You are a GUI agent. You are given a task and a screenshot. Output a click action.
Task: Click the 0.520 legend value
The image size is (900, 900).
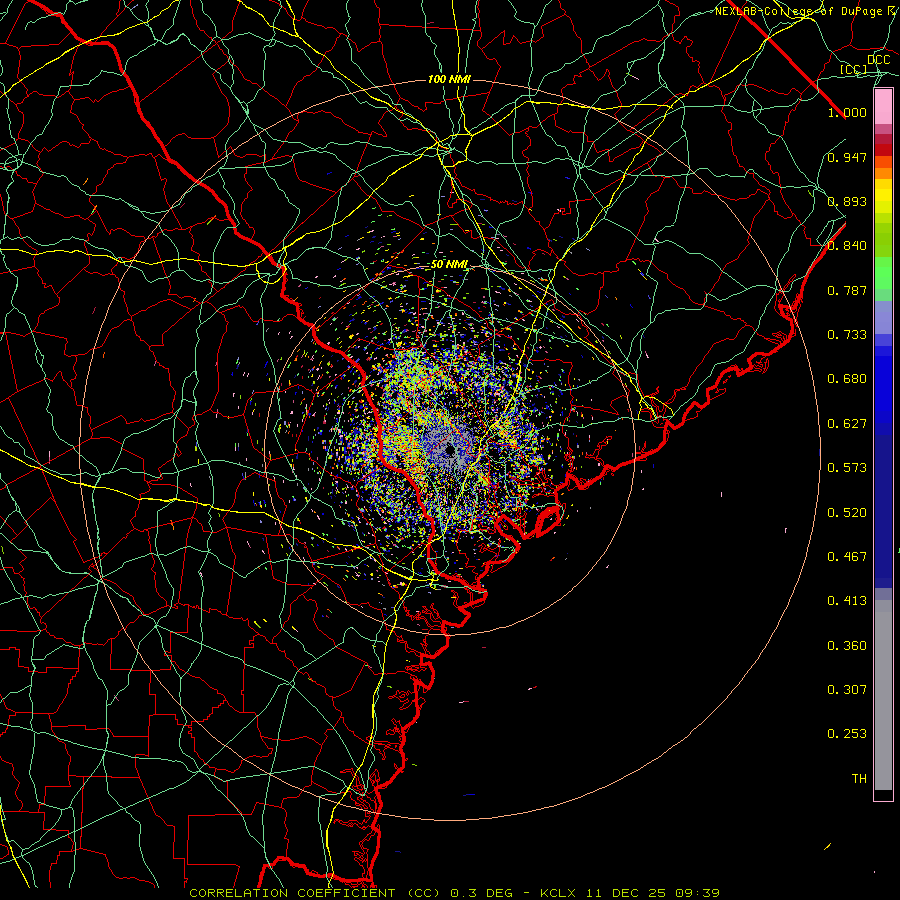[847, 513]
